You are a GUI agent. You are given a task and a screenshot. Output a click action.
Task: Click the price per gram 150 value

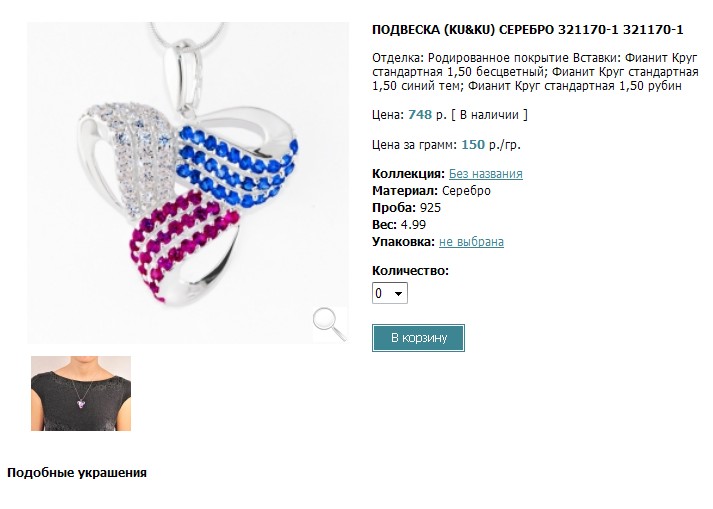click(x=473, y=145)
